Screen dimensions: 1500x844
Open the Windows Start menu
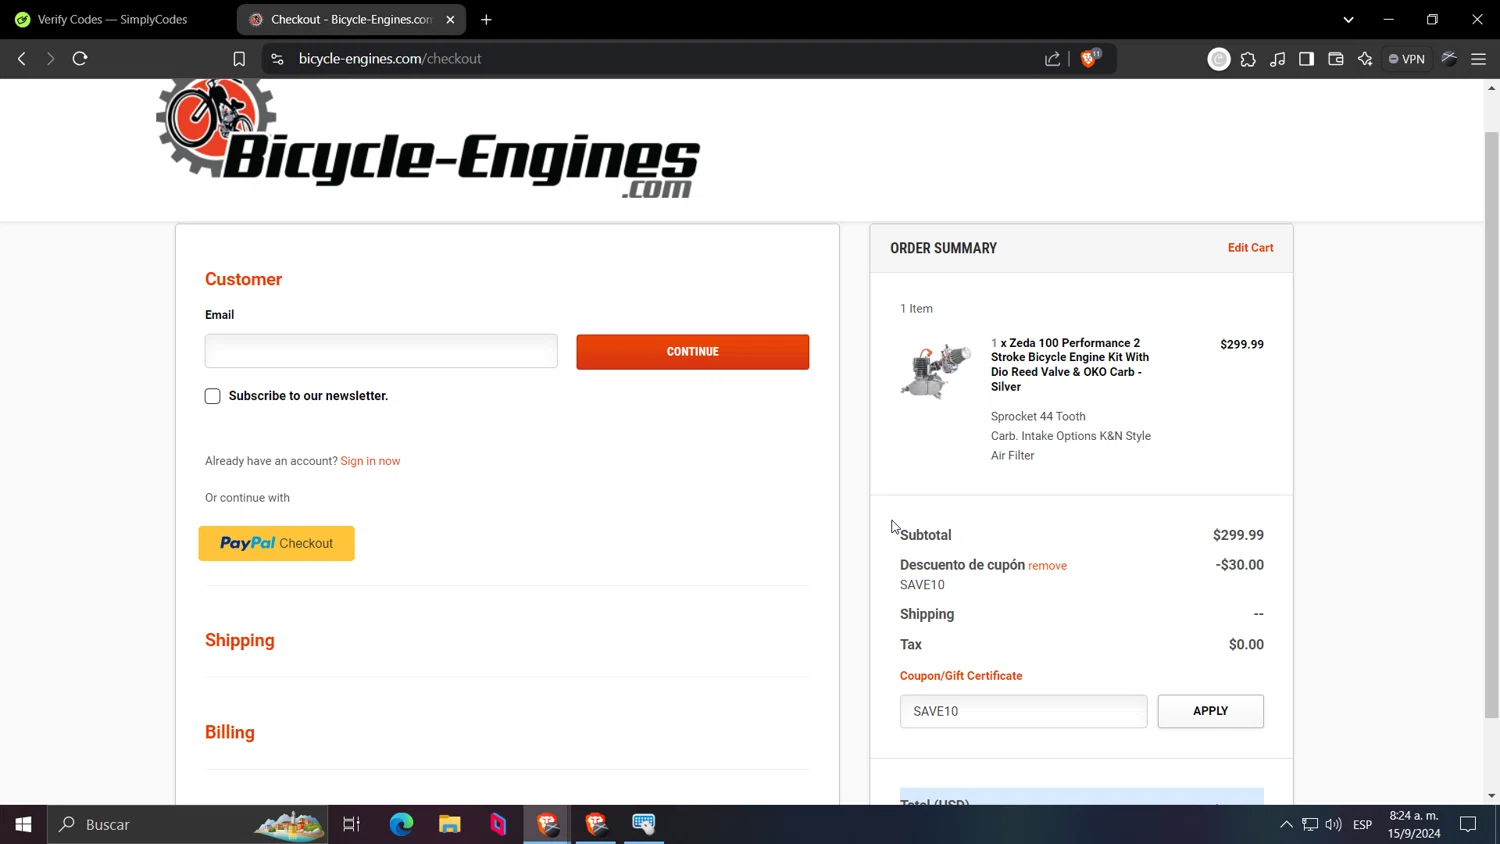click(x=23, y=824)
